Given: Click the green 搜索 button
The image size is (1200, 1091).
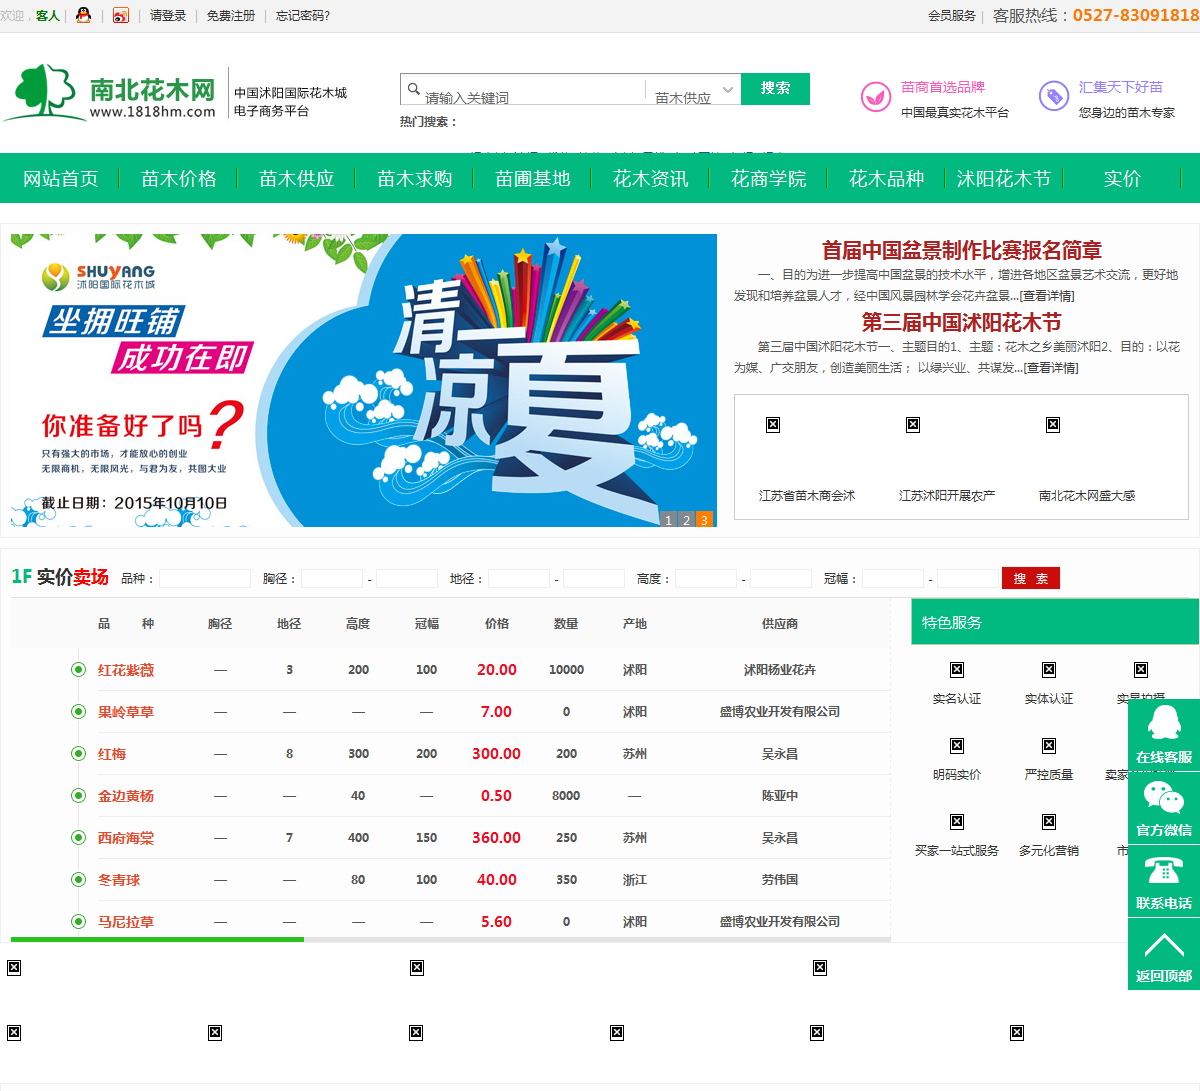Looking at the screenshot, I should pyautogui.click(x=775, y=89).
